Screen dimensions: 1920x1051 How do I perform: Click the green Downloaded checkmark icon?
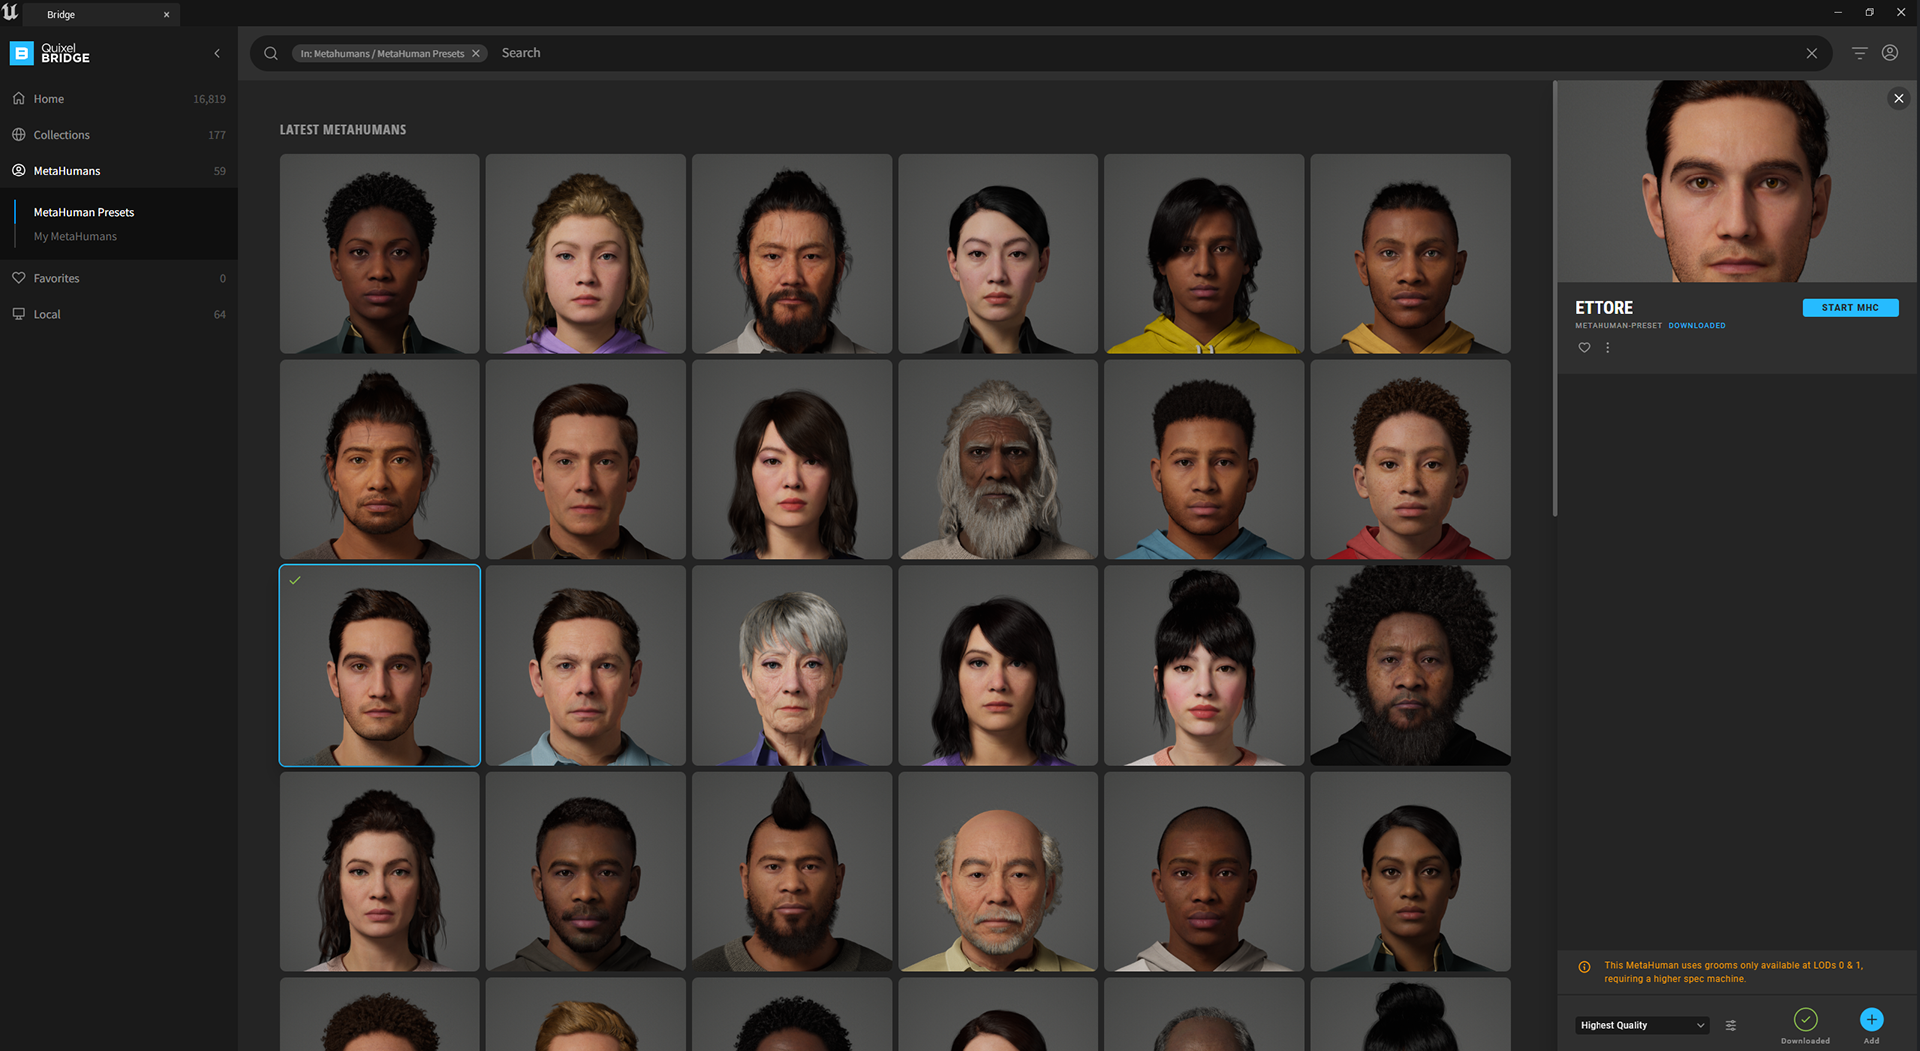point(1805,1019)
